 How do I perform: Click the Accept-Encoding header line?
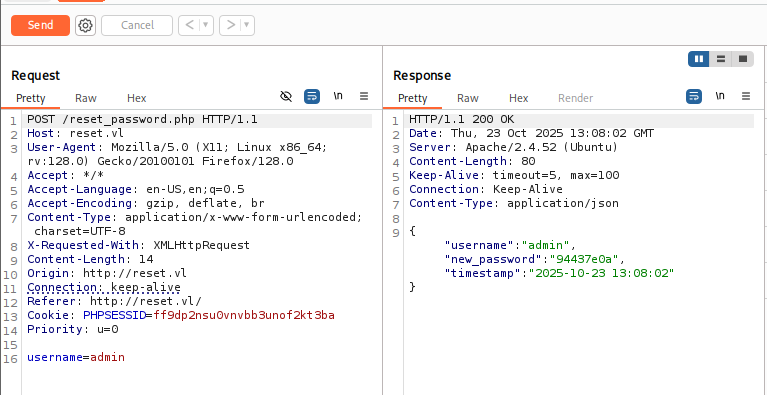pyautogui.click(x=146, y=203)
